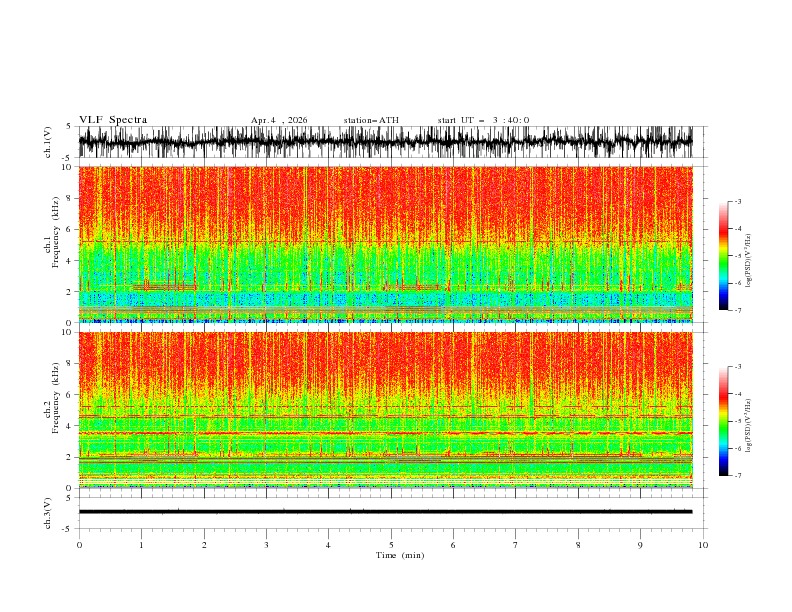Click the upper PSD color scale bar
792x612 pixels.
tap(723, 256)
